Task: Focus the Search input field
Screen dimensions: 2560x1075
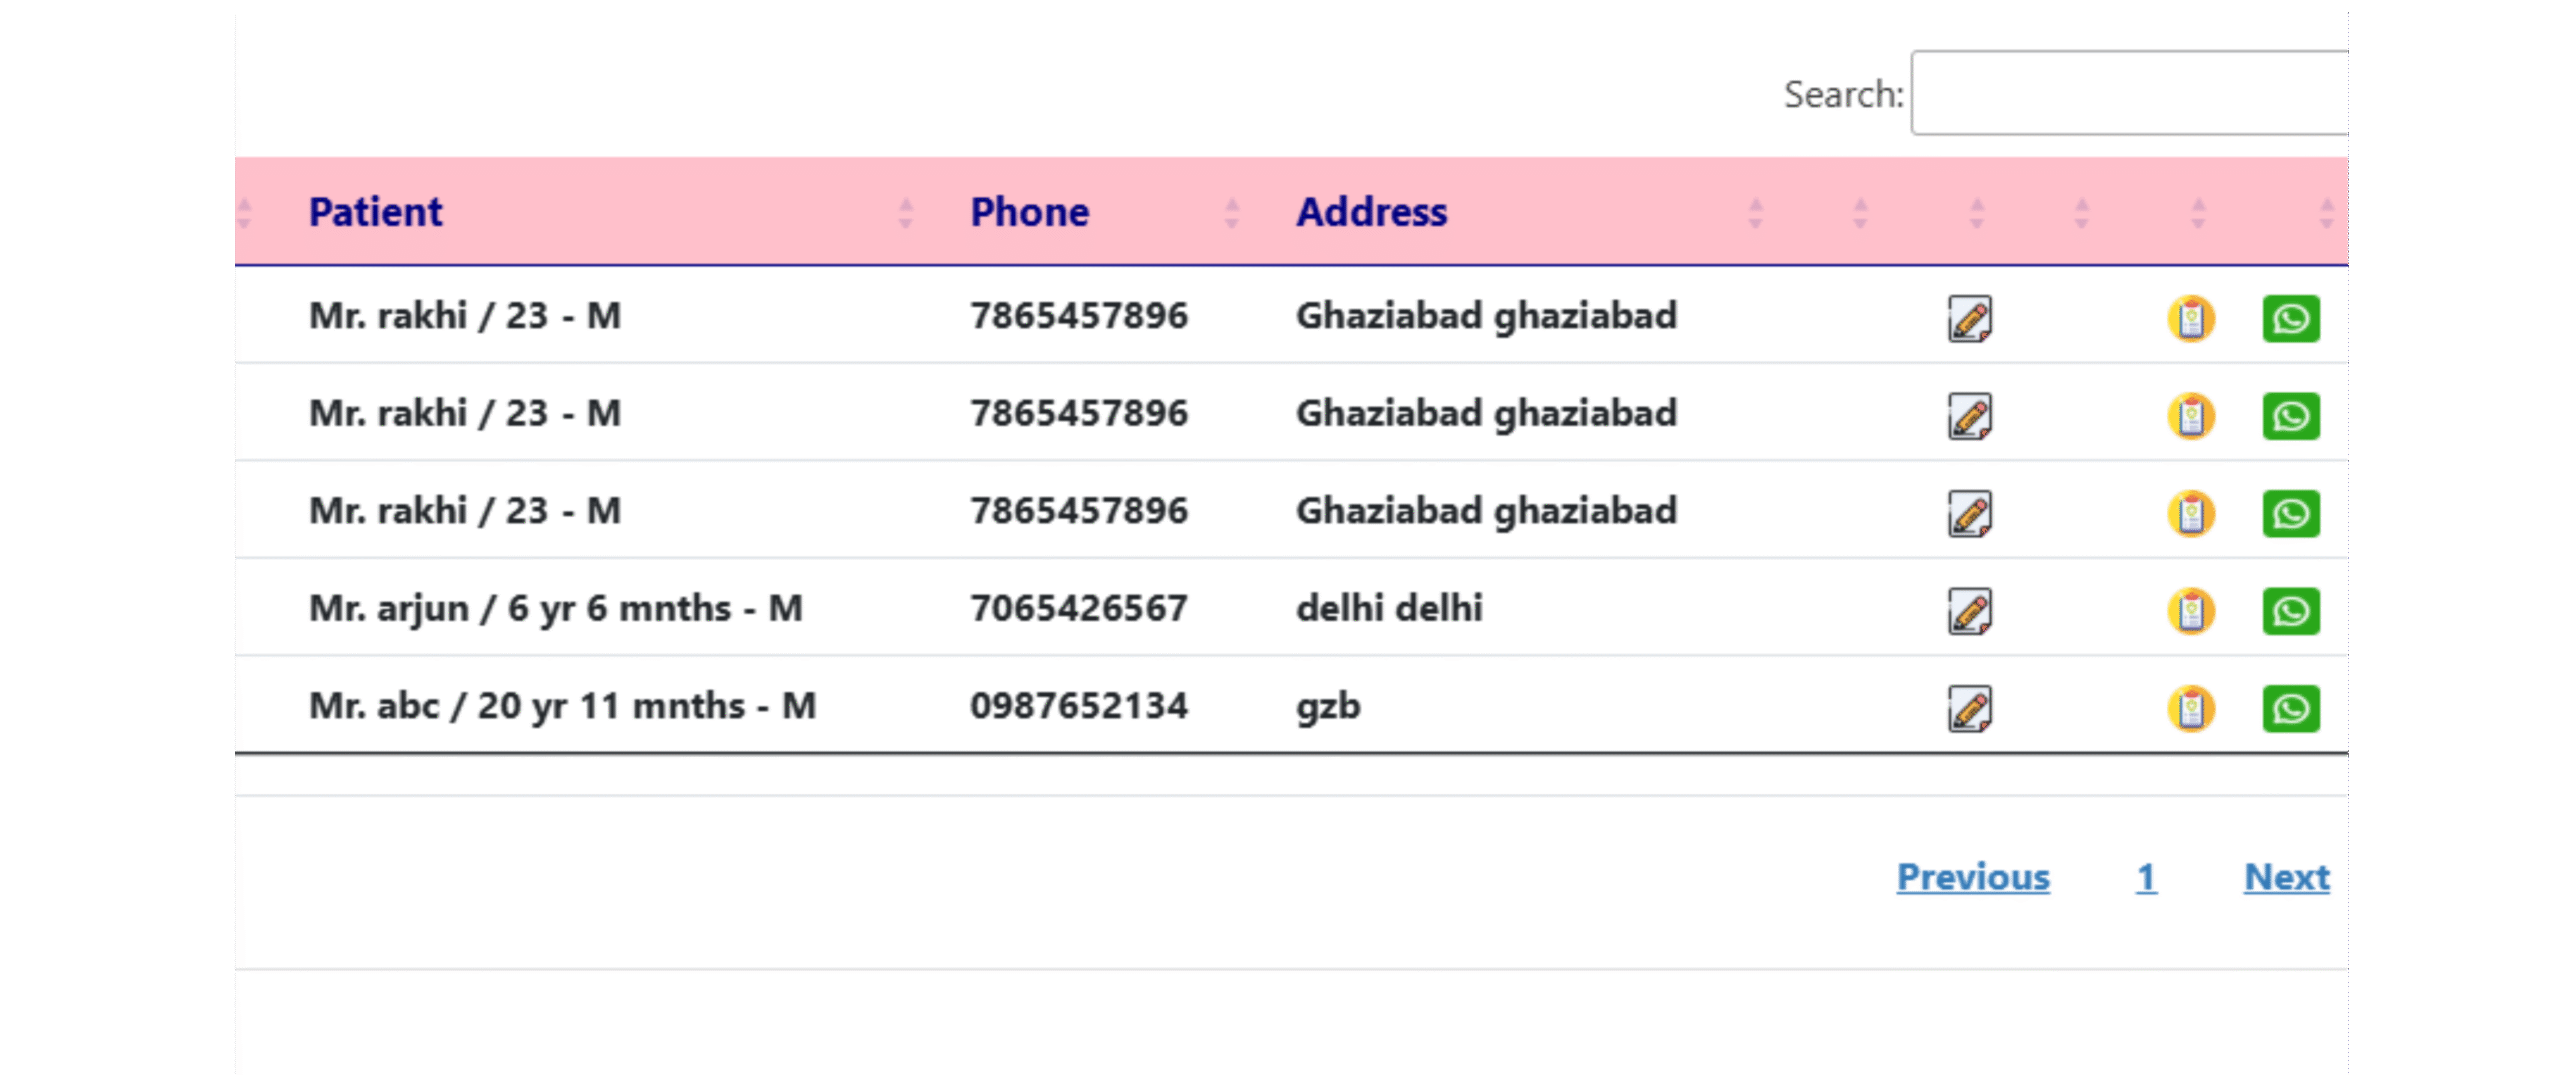Action: 2130,93
